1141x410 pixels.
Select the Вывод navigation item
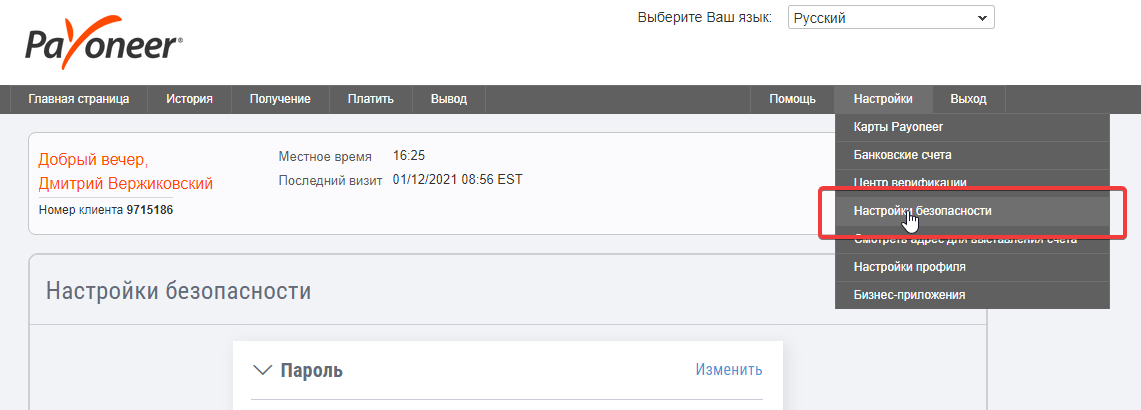click(x=449, y=99)
